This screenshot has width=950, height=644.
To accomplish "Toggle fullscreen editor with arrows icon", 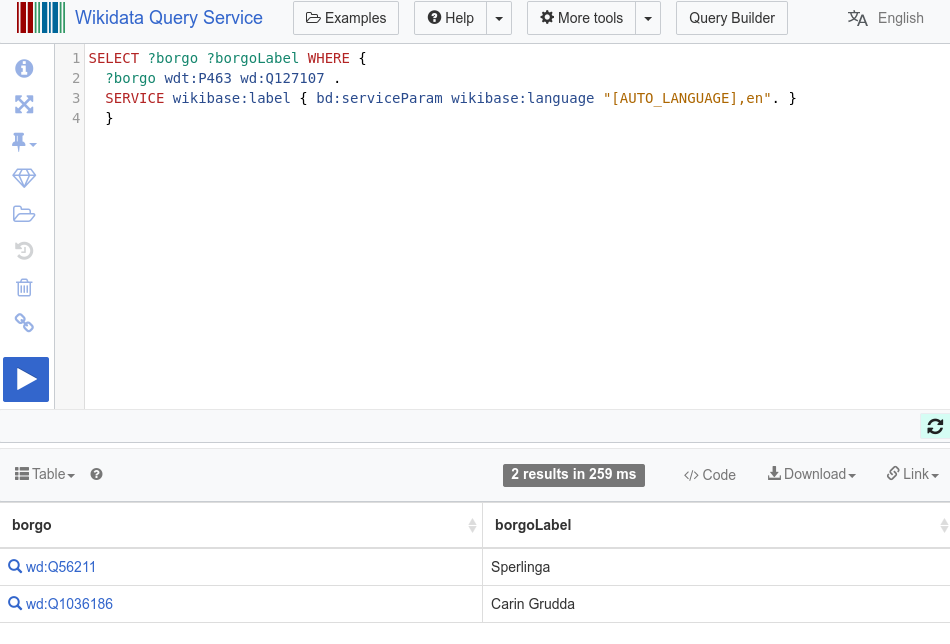I will (x=24, y=105).
